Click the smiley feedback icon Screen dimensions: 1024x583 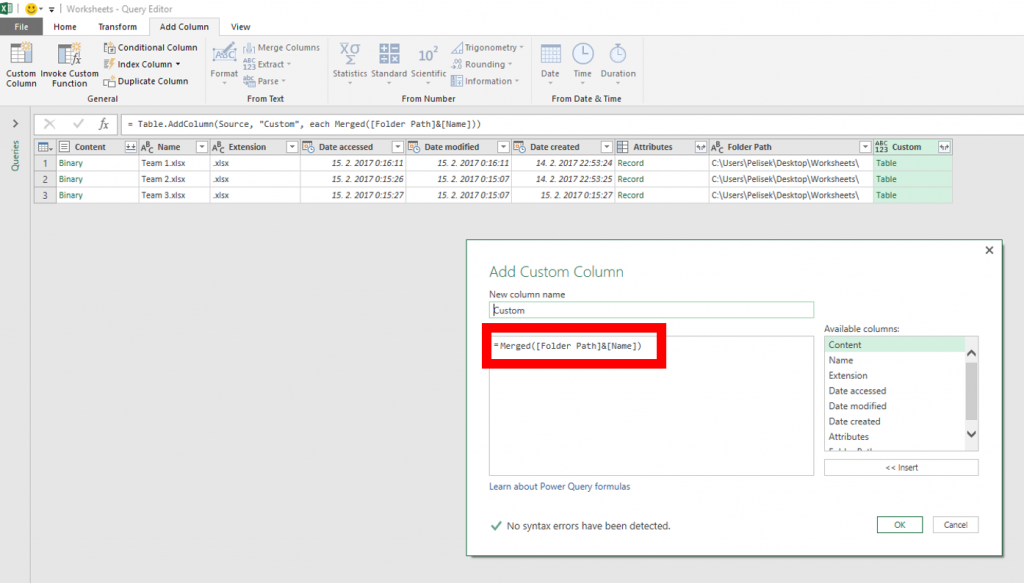[31, 8]
